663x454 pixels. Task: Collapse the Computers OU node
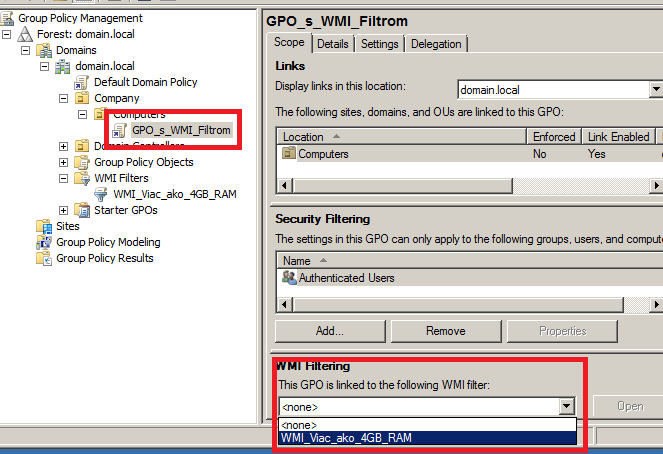tap(82, 115)
